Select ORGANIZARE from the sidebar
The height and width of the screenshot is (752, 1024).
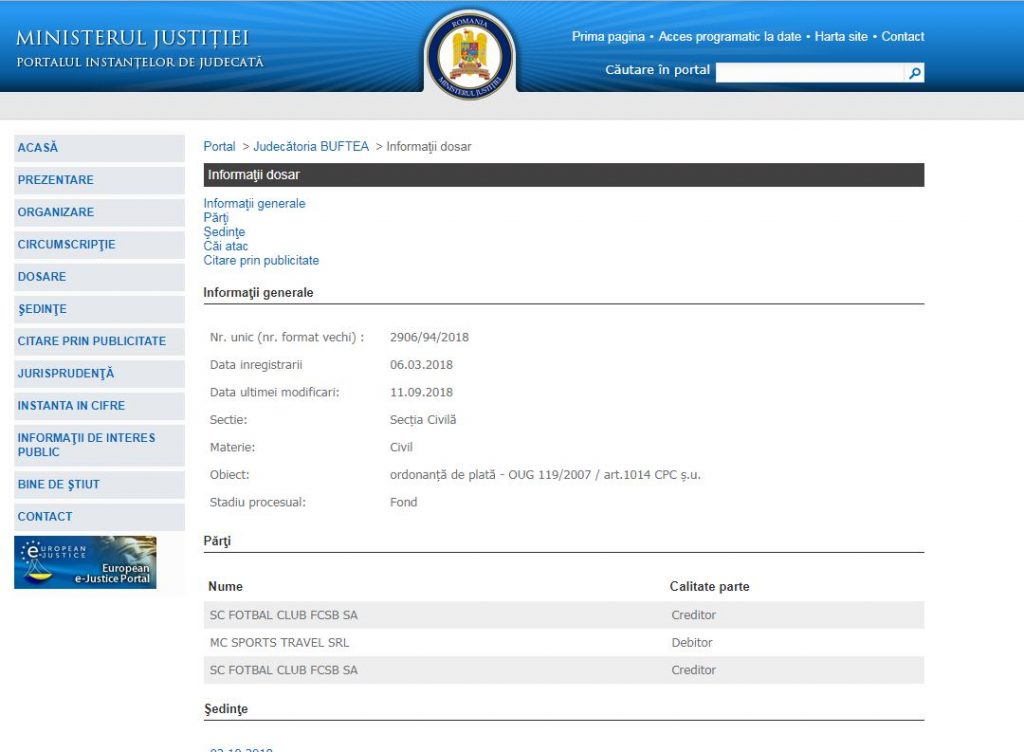click(x=56, y=212)
